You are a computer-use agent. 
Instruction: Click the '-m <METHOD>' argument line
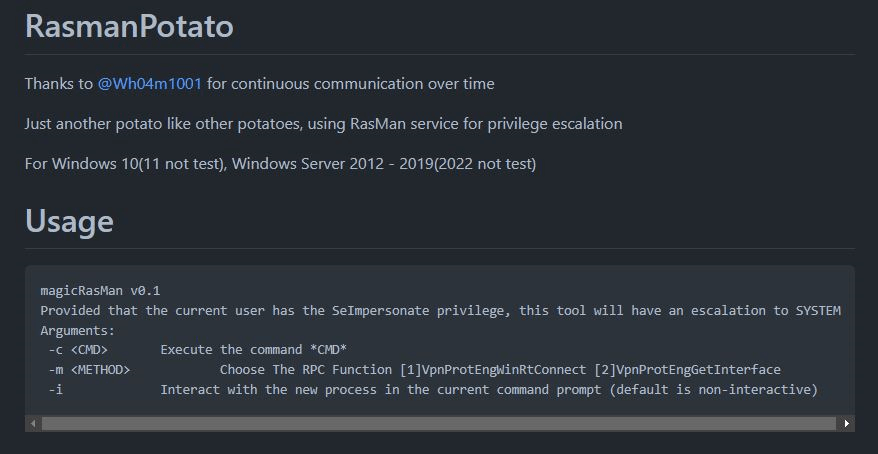[x=414, y=369]
